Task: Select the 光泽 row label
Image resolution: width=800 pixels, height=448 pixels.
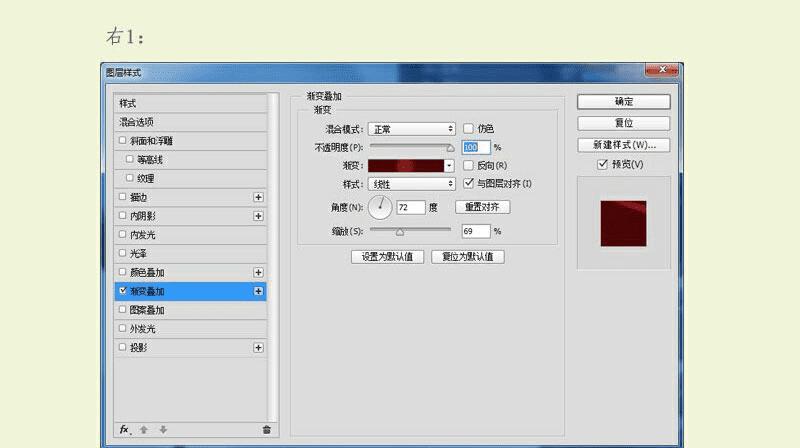Action: 138,254
